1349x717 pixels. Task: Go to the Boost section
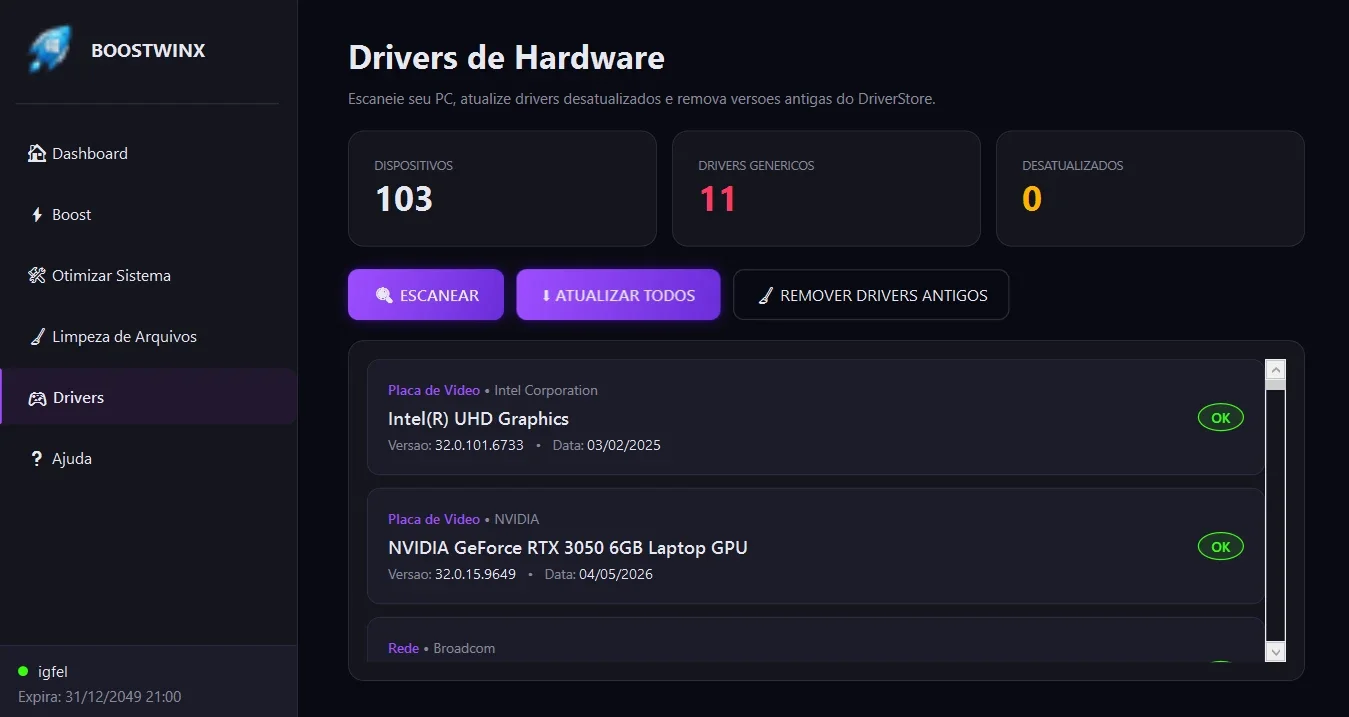148,214
